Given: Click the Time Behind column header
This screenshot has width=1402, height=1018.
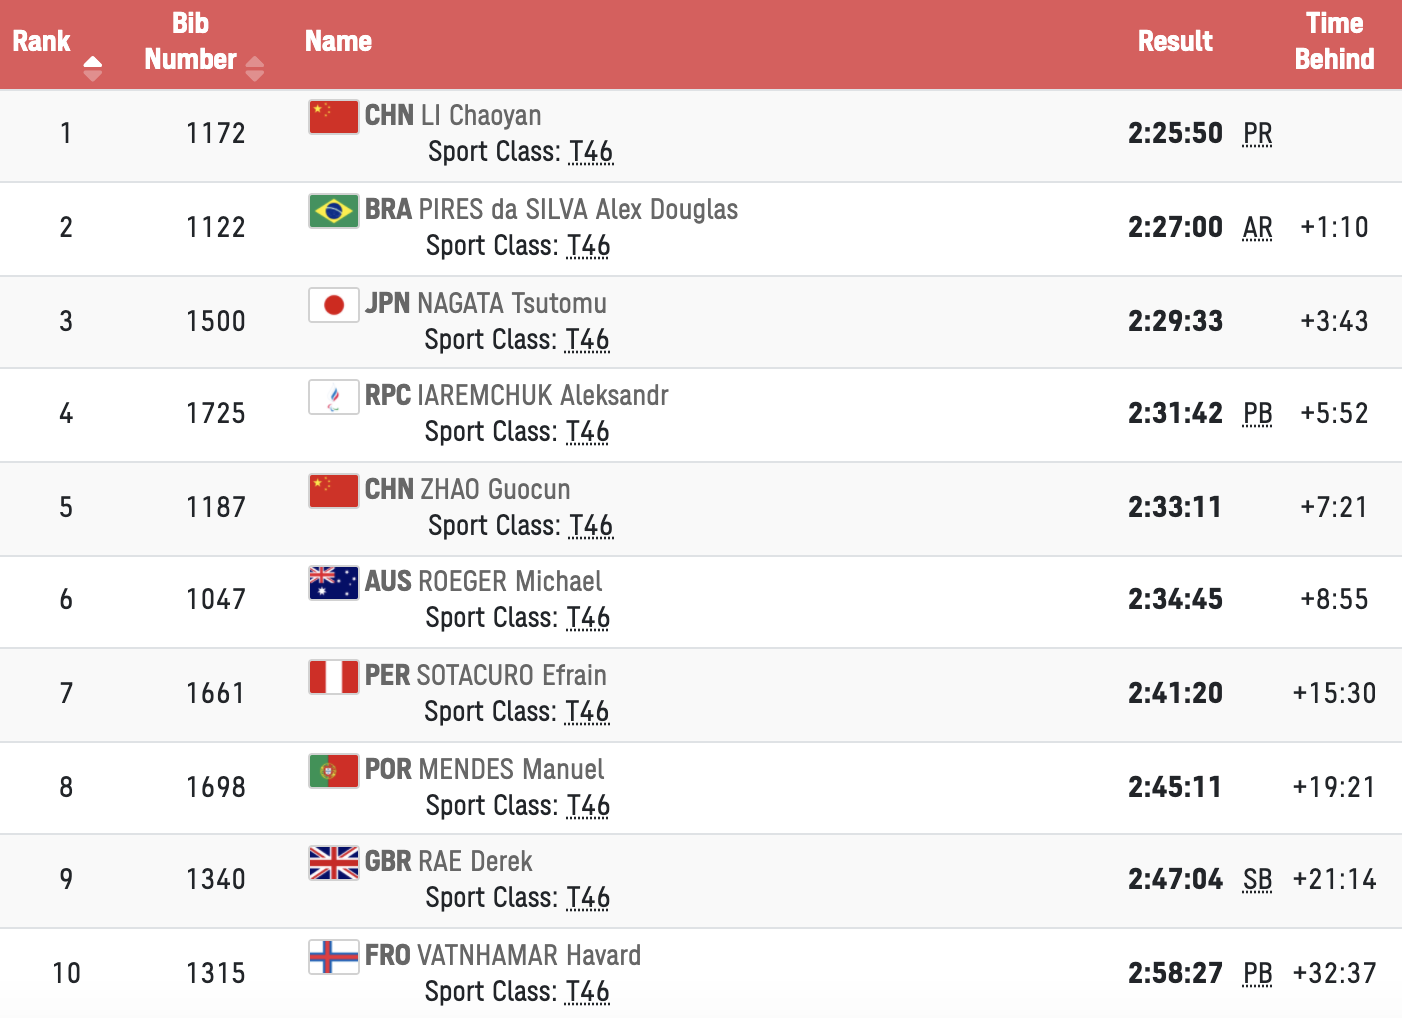Looking at the screenshot, I should [x=1334, y=42].
